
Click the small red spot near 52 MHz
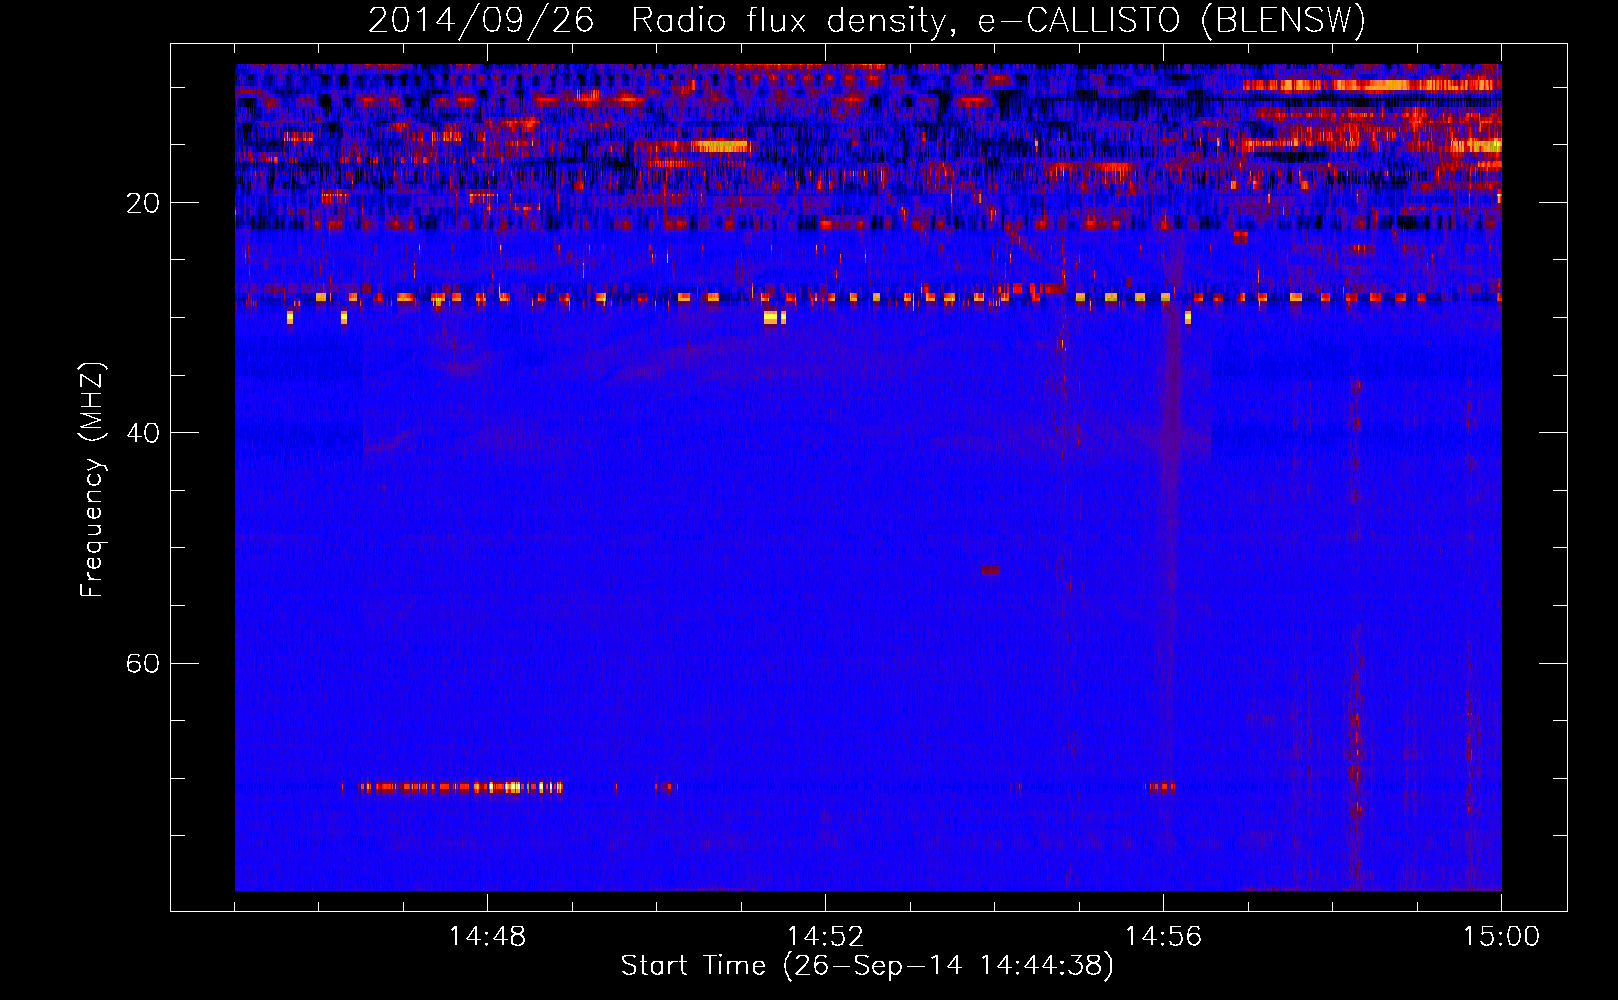point(990,570)
